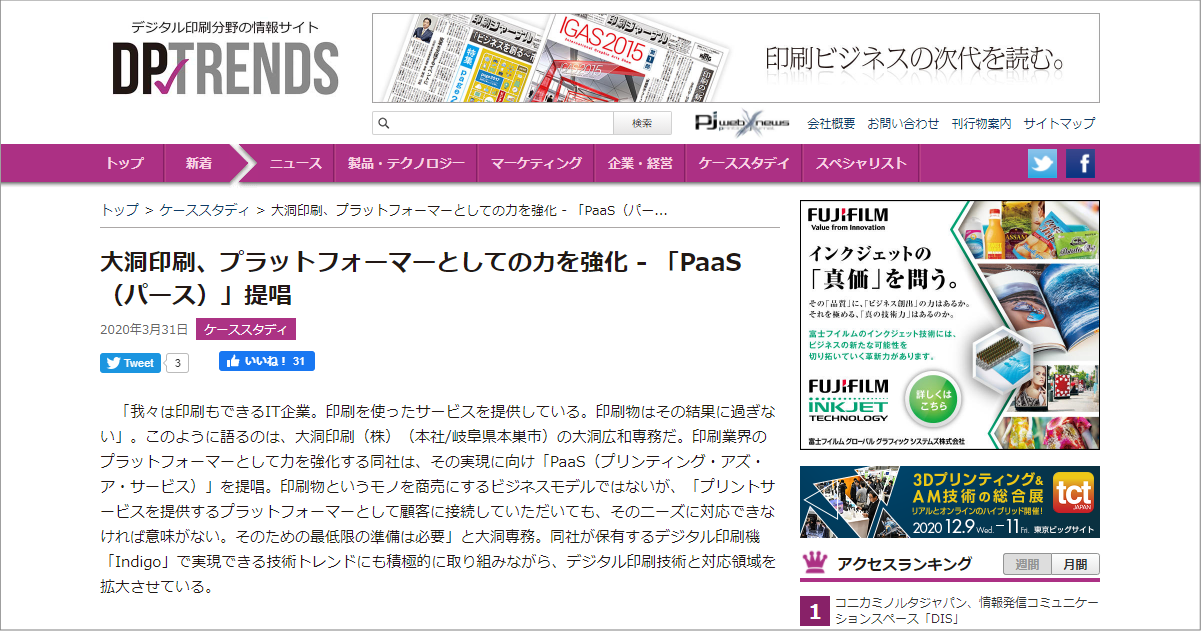Screen dimensions: 1201x631
Task: Open the ニュース menu item
Action: pos(295,163)
